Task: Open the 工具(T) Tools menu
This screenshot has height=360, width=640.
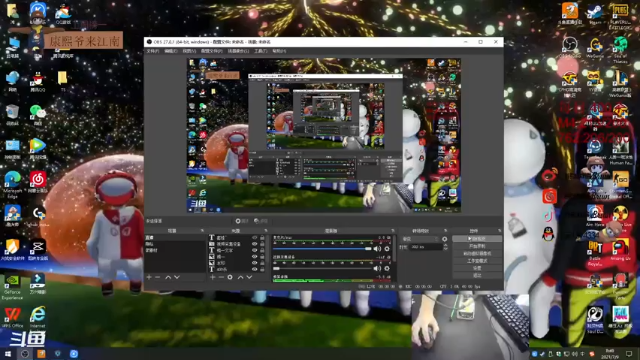Action: tap(261, 51)
